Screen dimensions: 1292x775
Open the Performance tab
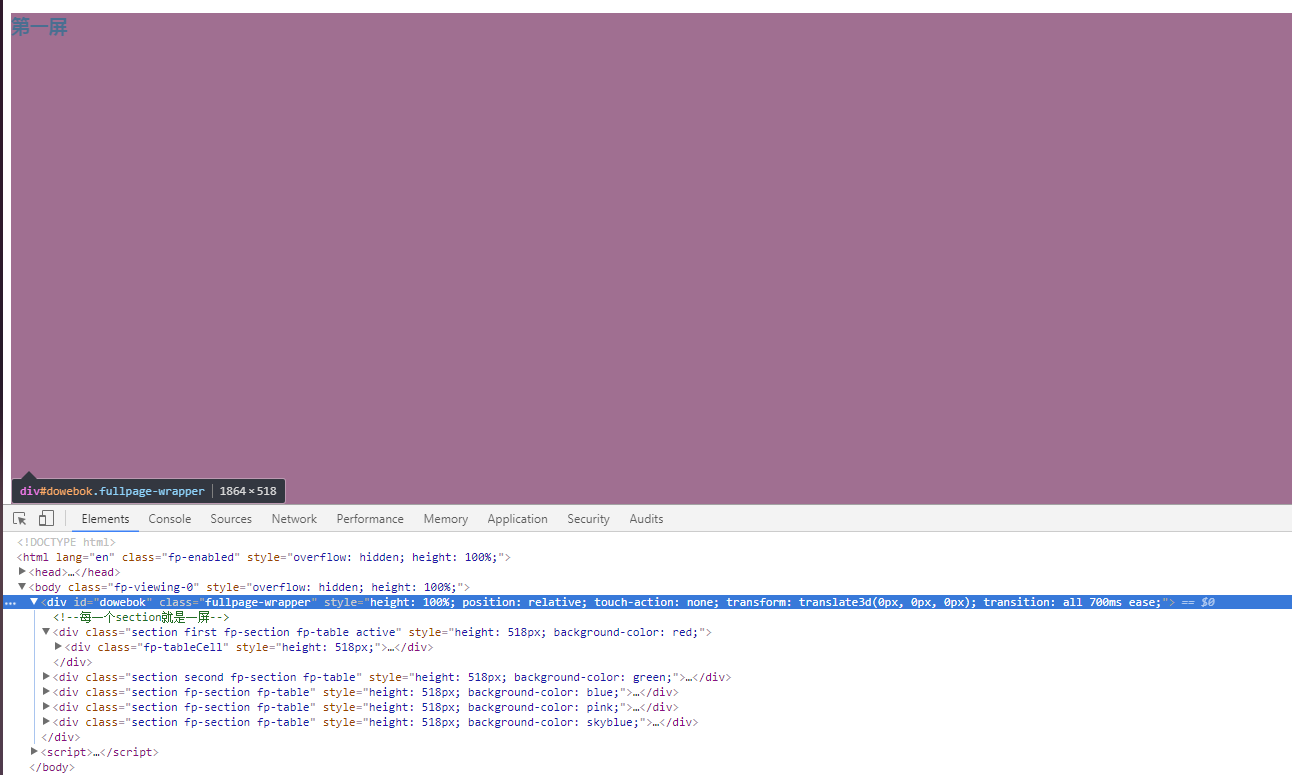[x=370, y=519]
